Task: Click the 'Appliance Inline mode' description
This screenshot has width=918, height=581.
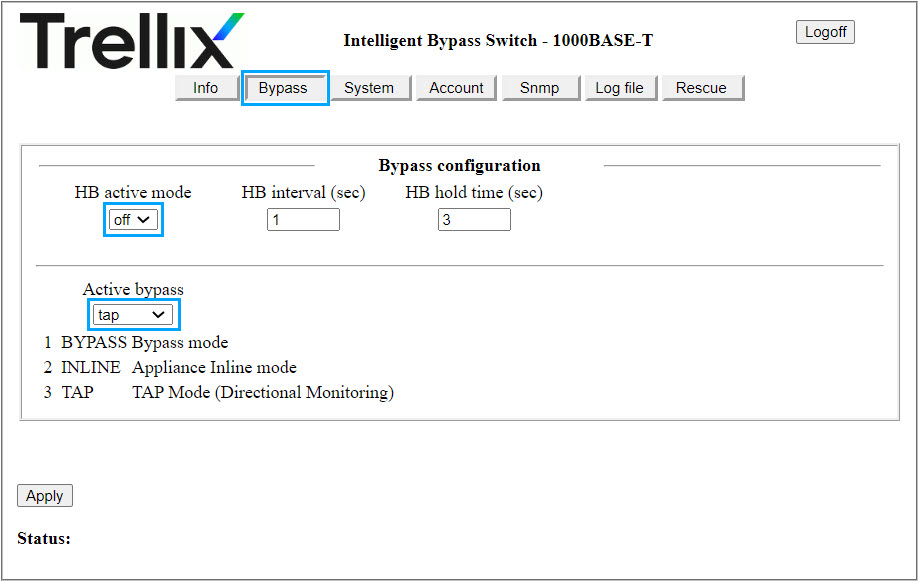Action: 214,367
